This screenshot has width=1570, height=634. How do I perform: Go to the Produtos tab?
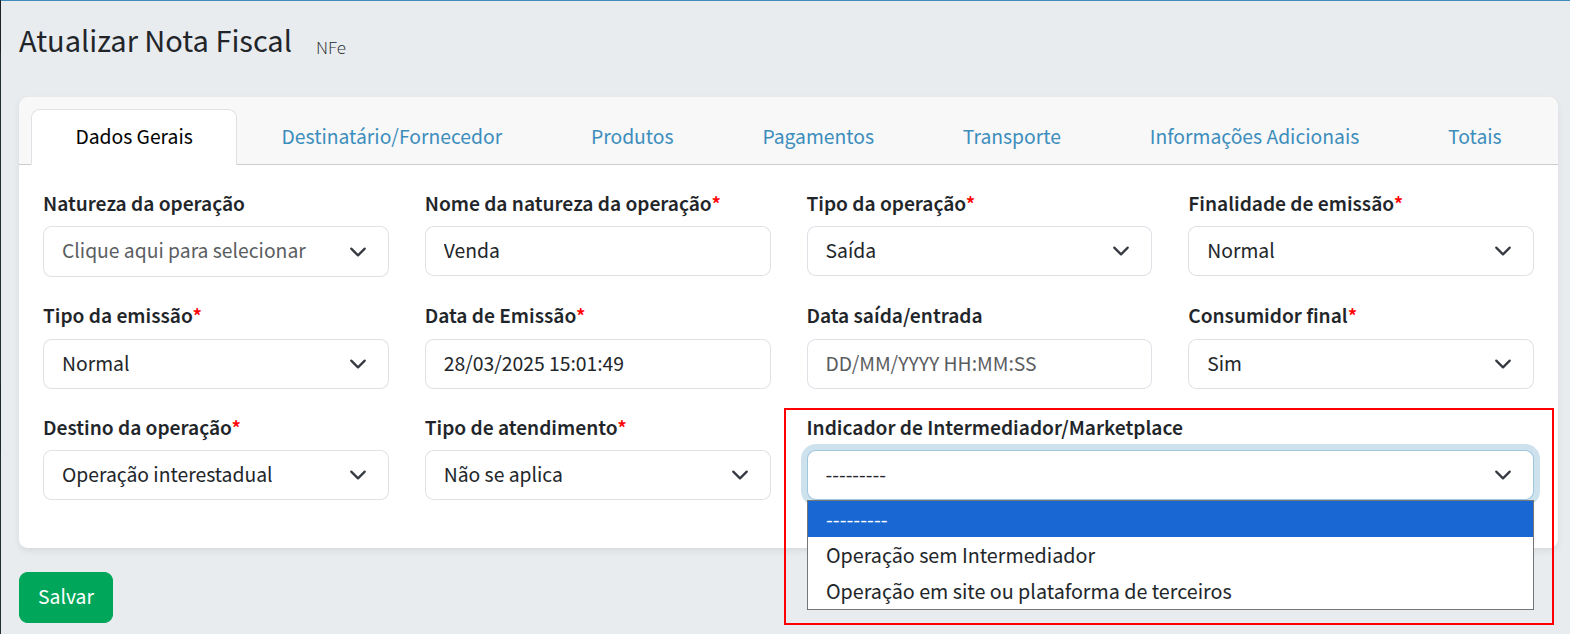click(x=632, y=137)
